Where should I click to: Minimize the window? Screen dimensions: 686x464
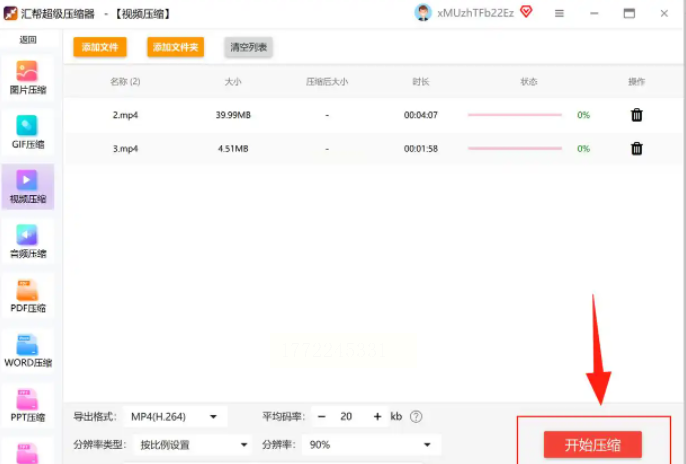pyautogui.click(x=594, y=14)
